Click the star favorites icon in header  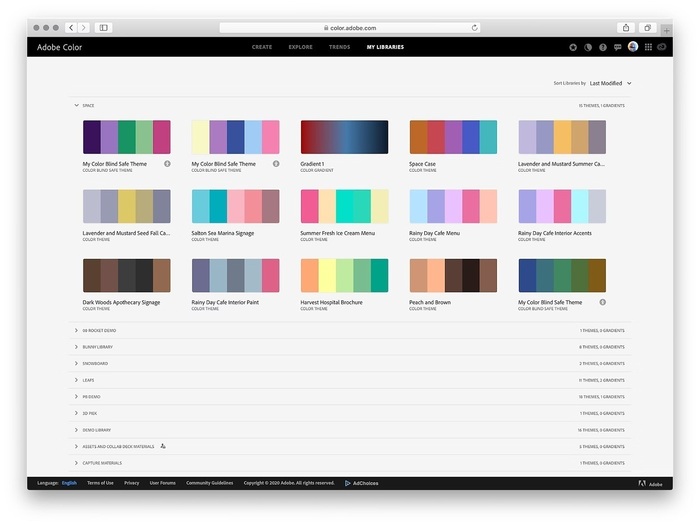tap(573, 47)
